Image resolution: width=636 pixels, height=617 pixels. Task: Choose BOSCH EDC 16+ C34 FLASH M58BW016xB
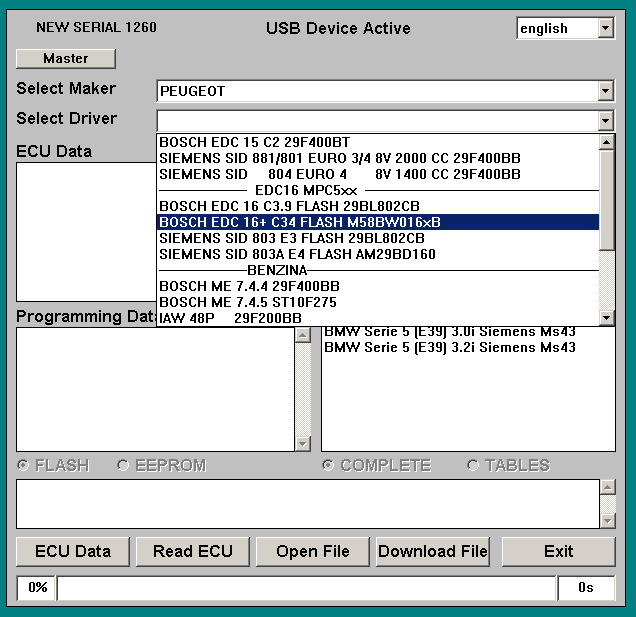coord(378,222)
